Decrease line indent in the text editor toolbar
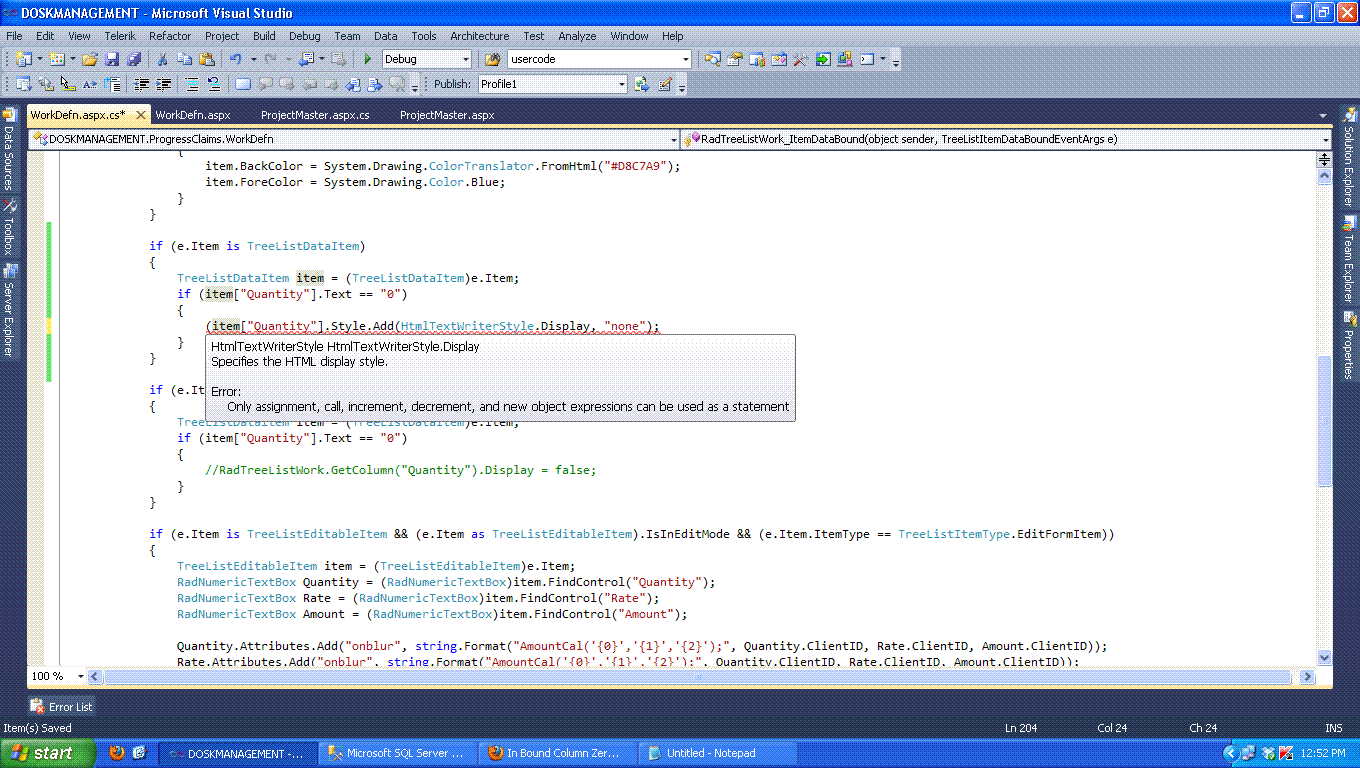This screenshot has width=1360, height=768. point(141,85)
